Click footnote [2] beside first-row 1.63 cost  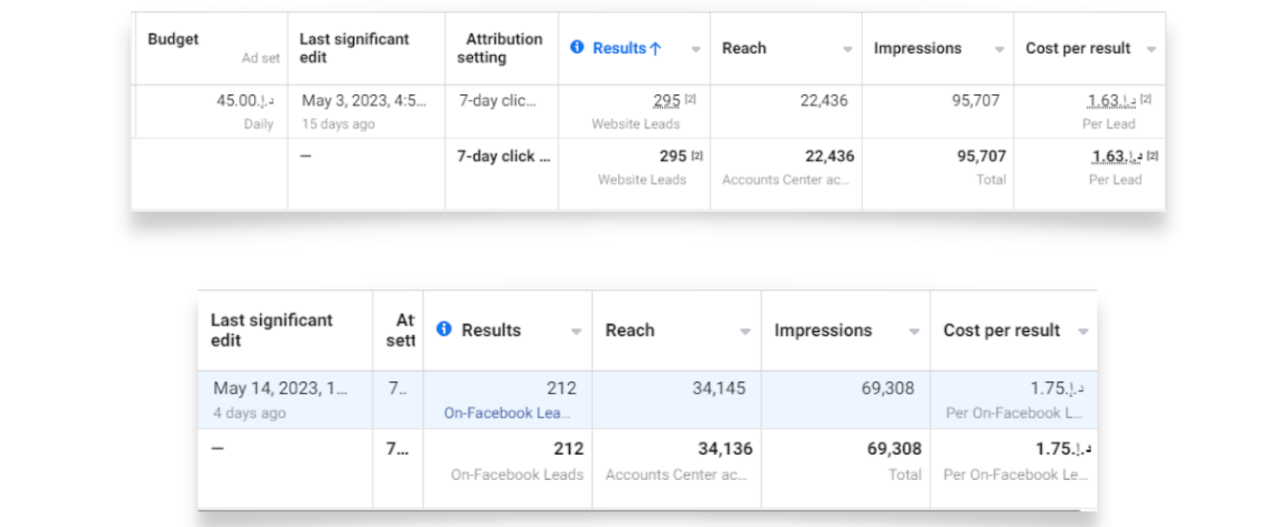(x=1146, y=100)
